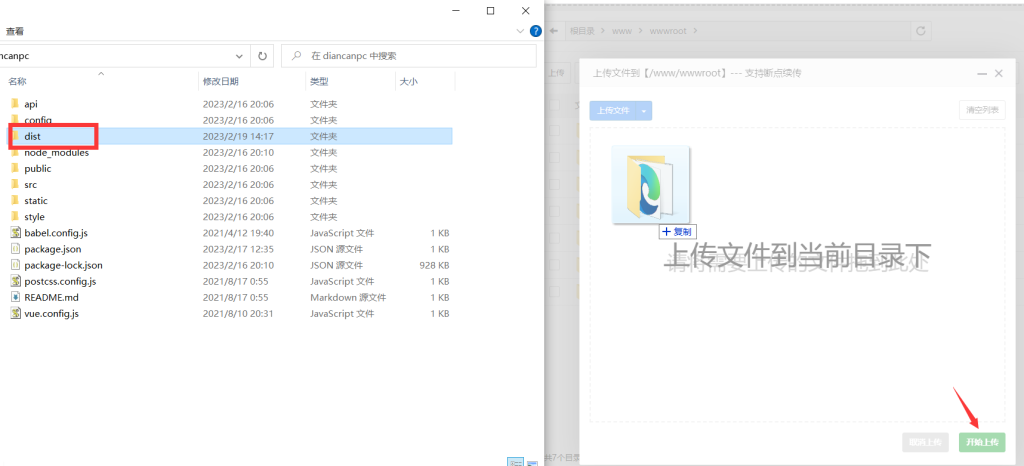
Task: Open the 查看 ribbon tab
Action: (x=14, y=31)
